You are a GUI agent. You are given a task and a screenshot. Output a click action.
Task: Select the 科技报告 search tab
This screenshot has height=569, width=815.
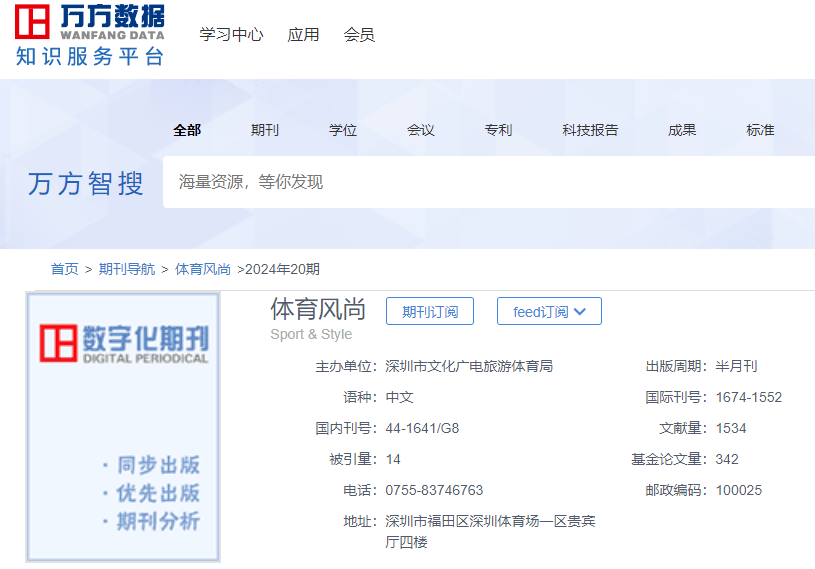click(x=590, y=130)
